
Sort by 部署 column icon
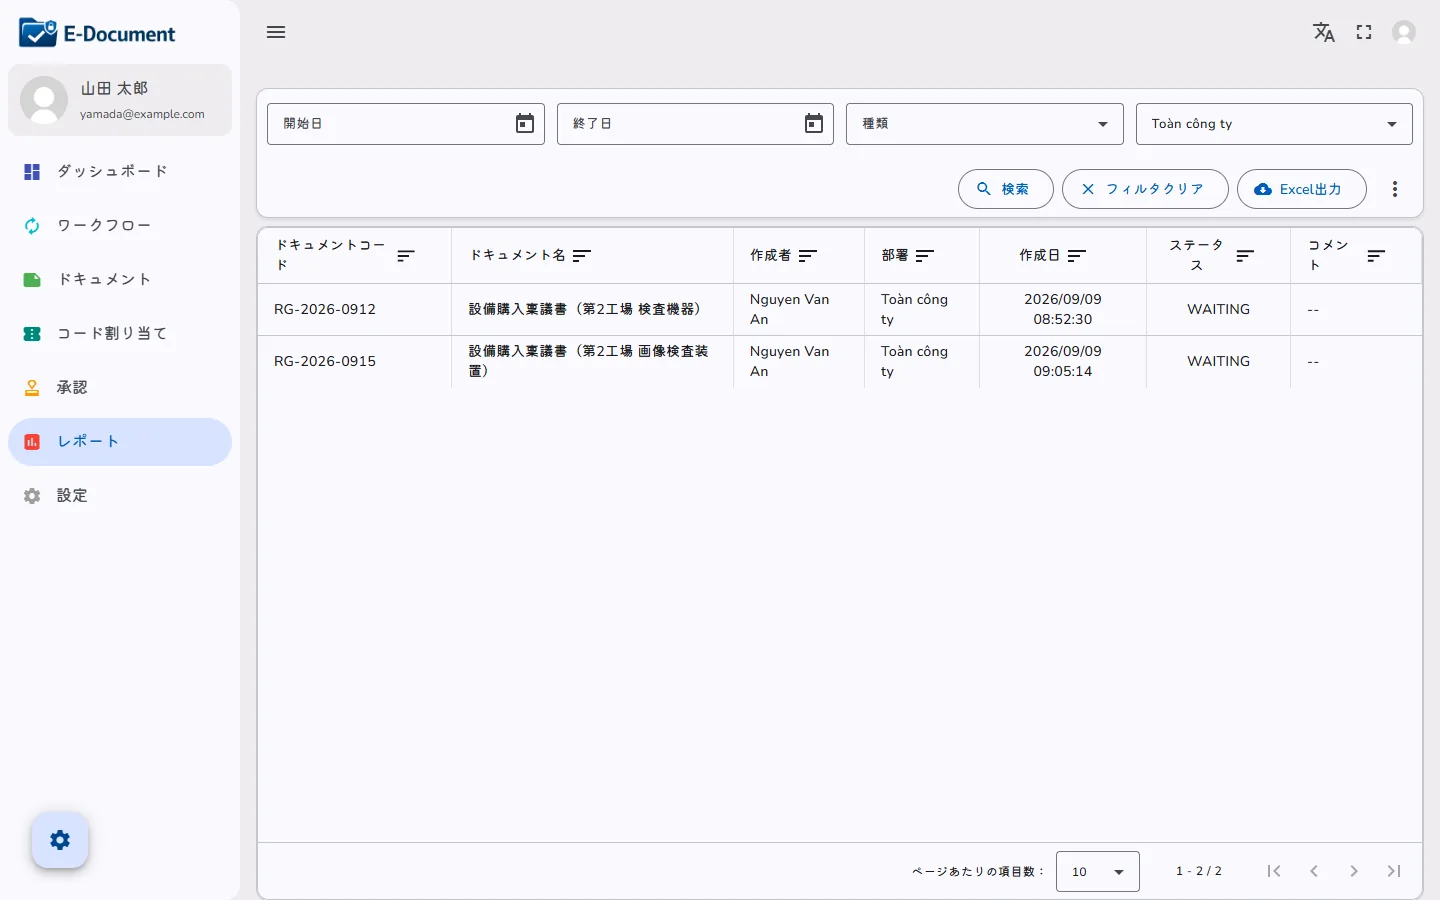pyautogui.click(x=925, y=256)
